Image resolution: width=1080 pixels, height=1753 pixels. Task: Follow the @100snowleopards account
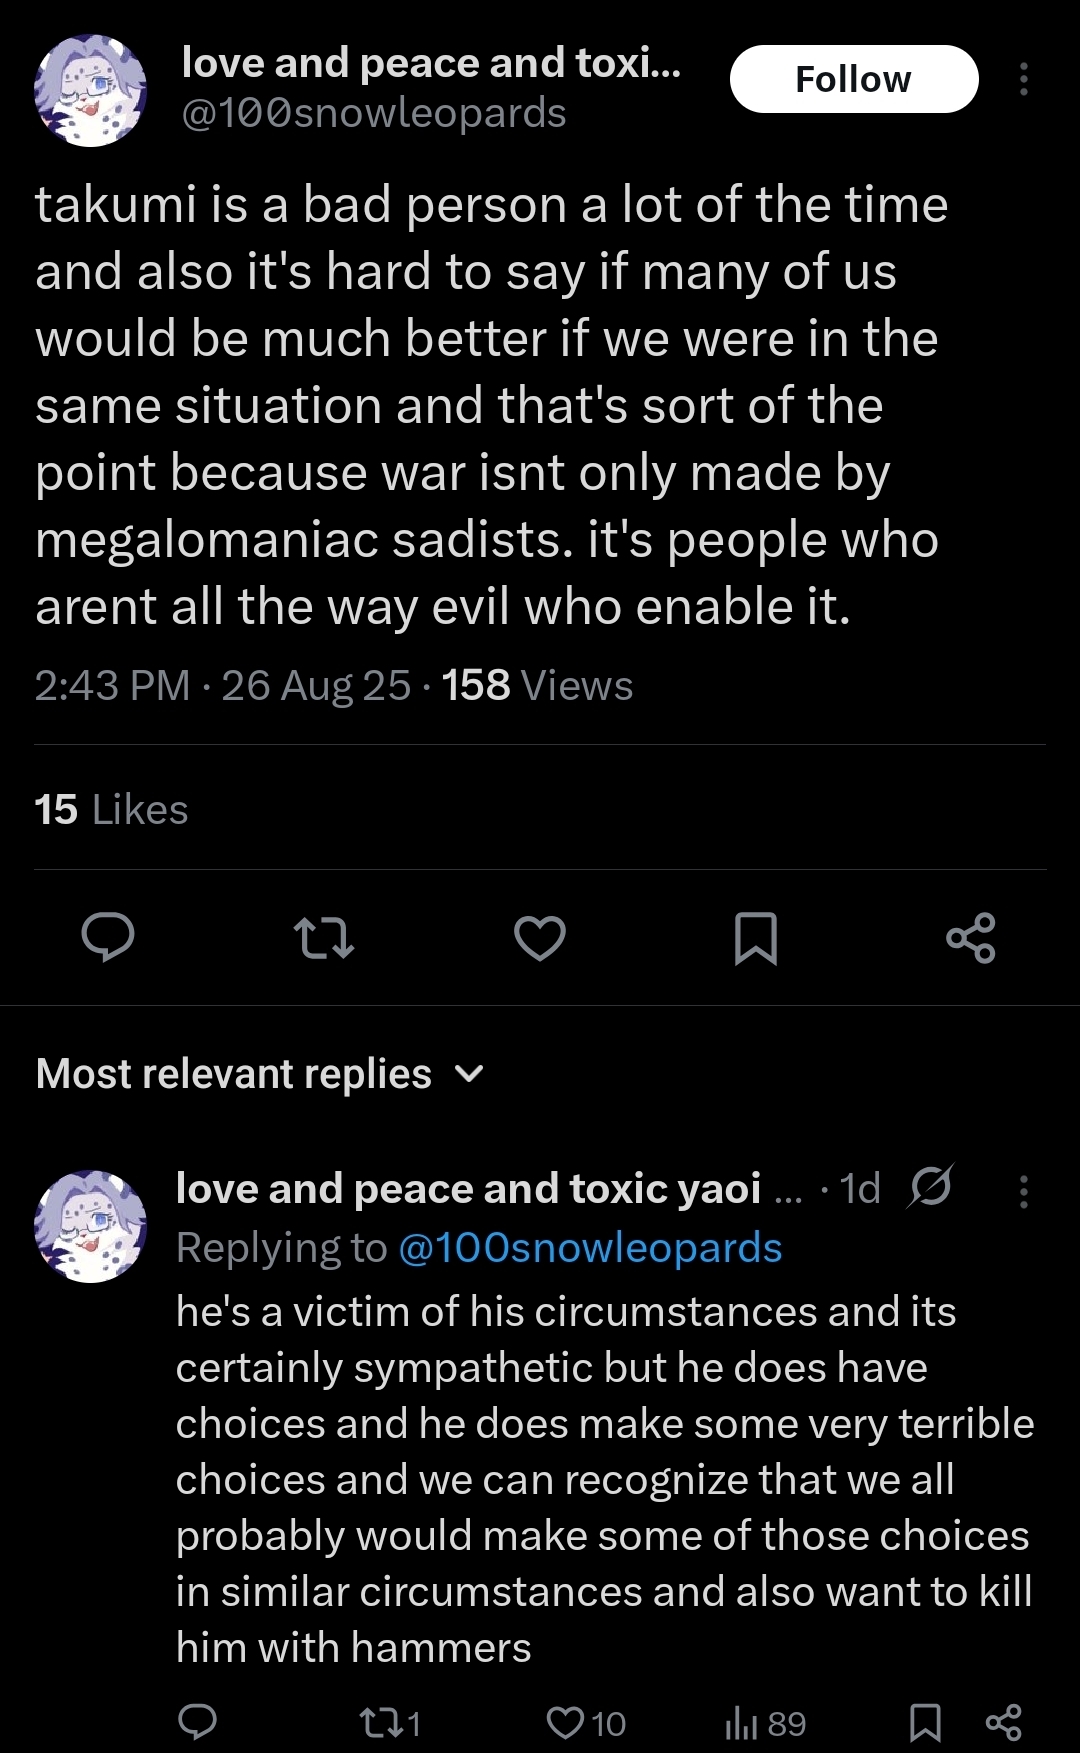tap(853, 79)
